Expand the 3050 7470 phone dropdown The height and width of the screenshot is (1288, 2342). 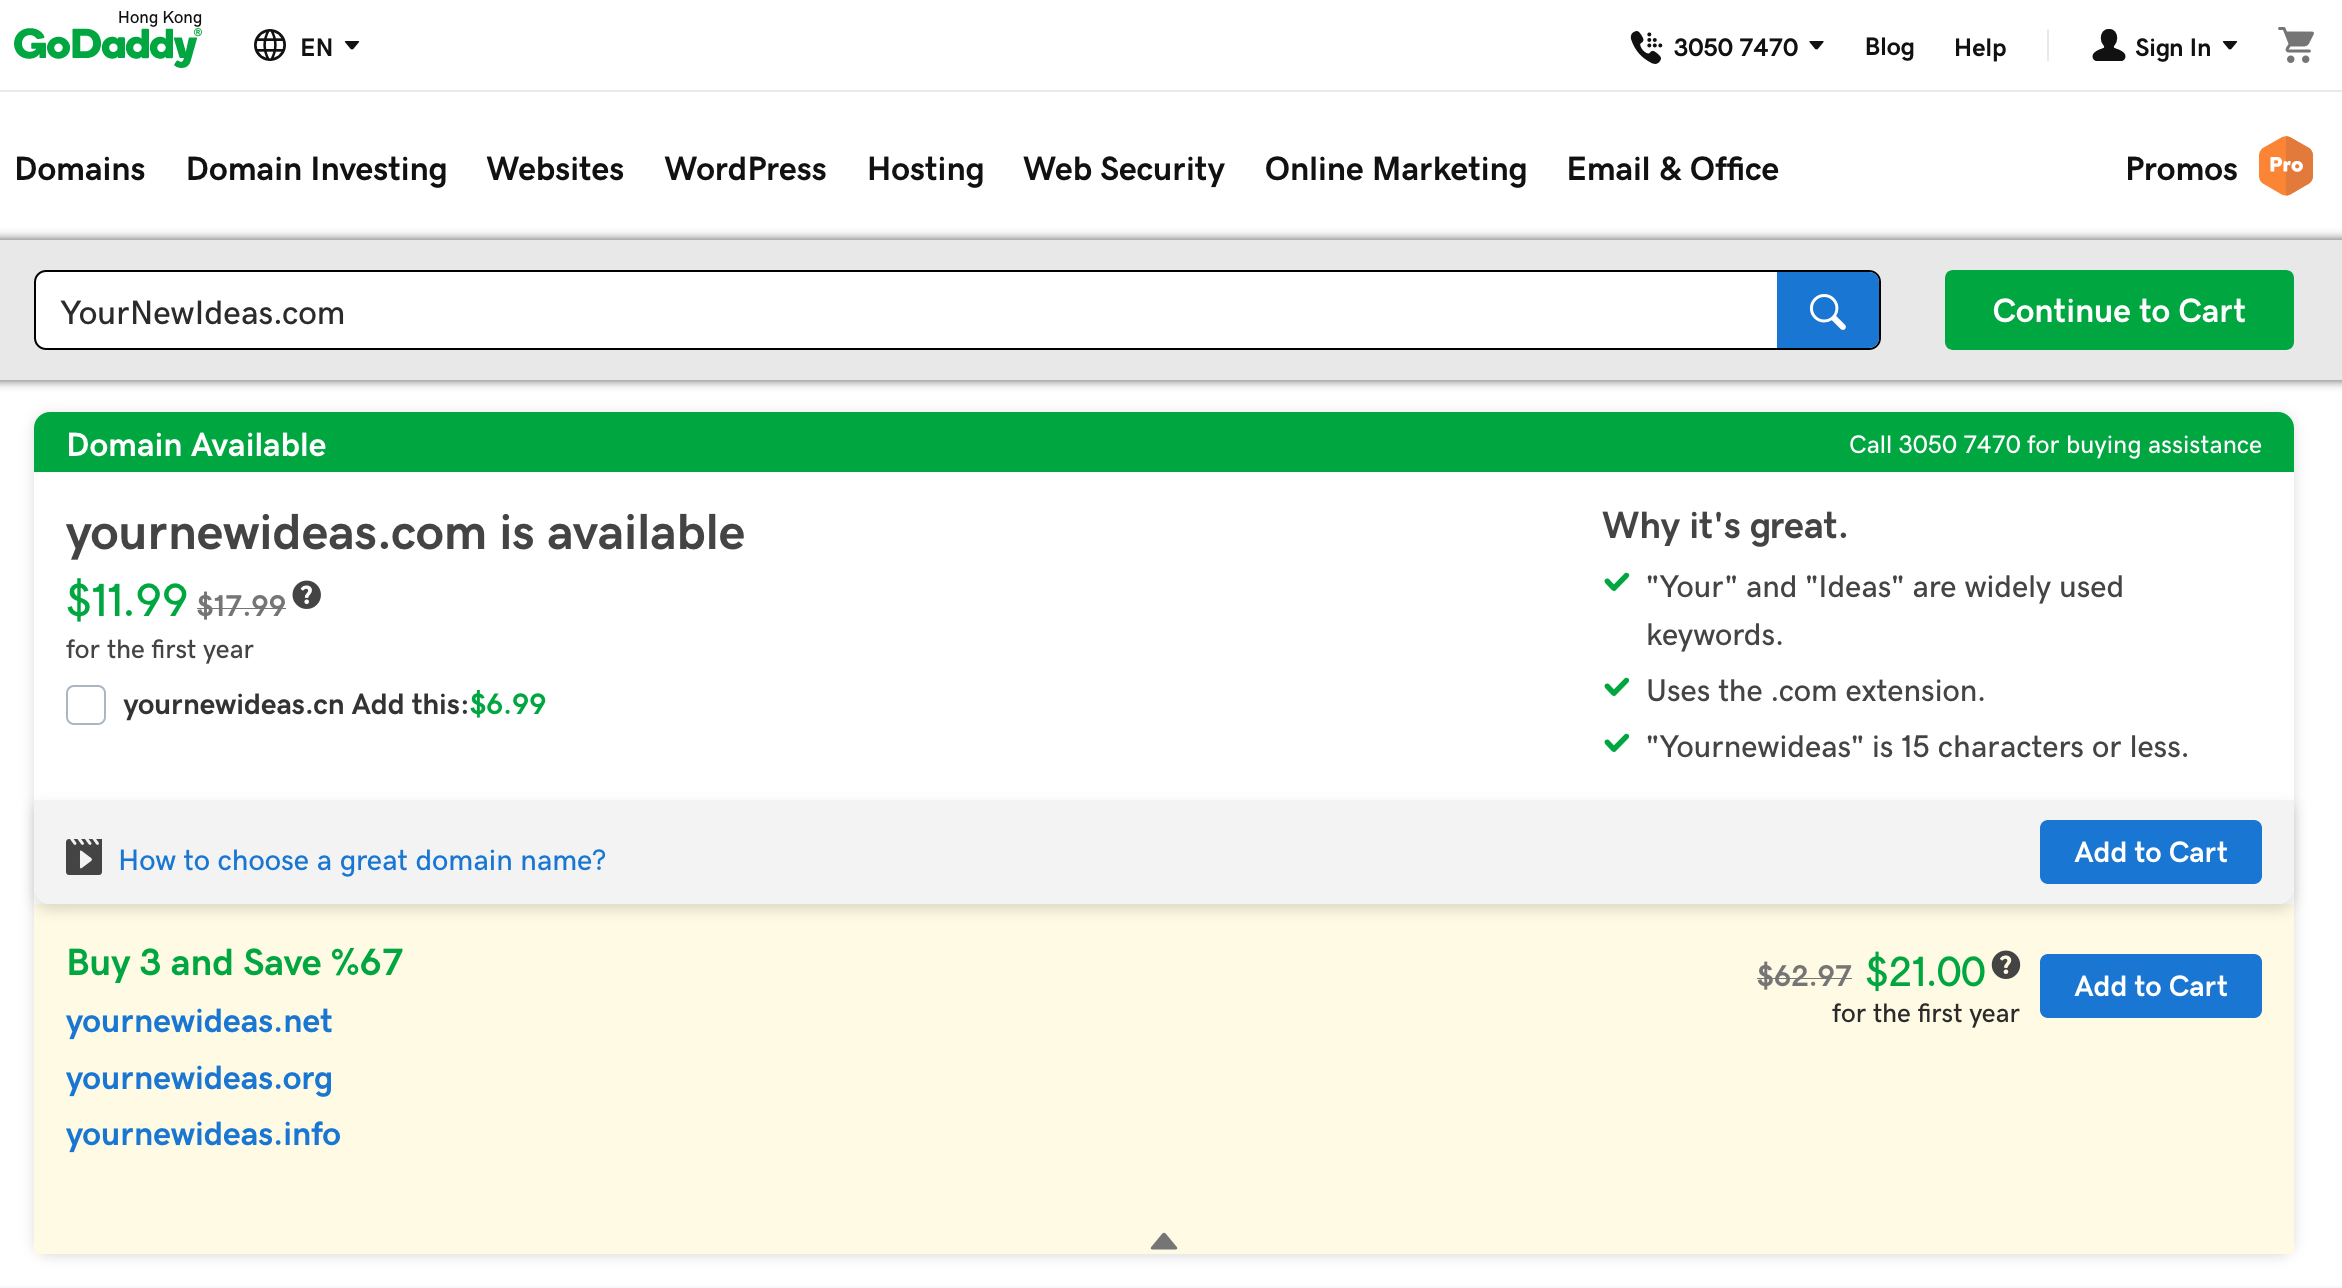pyautogui.click(x=1817, y=46)
